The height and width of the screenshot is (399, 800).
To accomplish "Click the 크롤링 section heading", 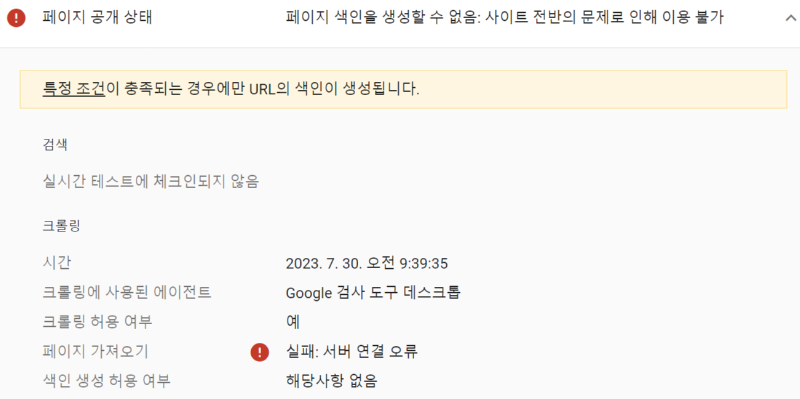I will (x=61, y=227).
